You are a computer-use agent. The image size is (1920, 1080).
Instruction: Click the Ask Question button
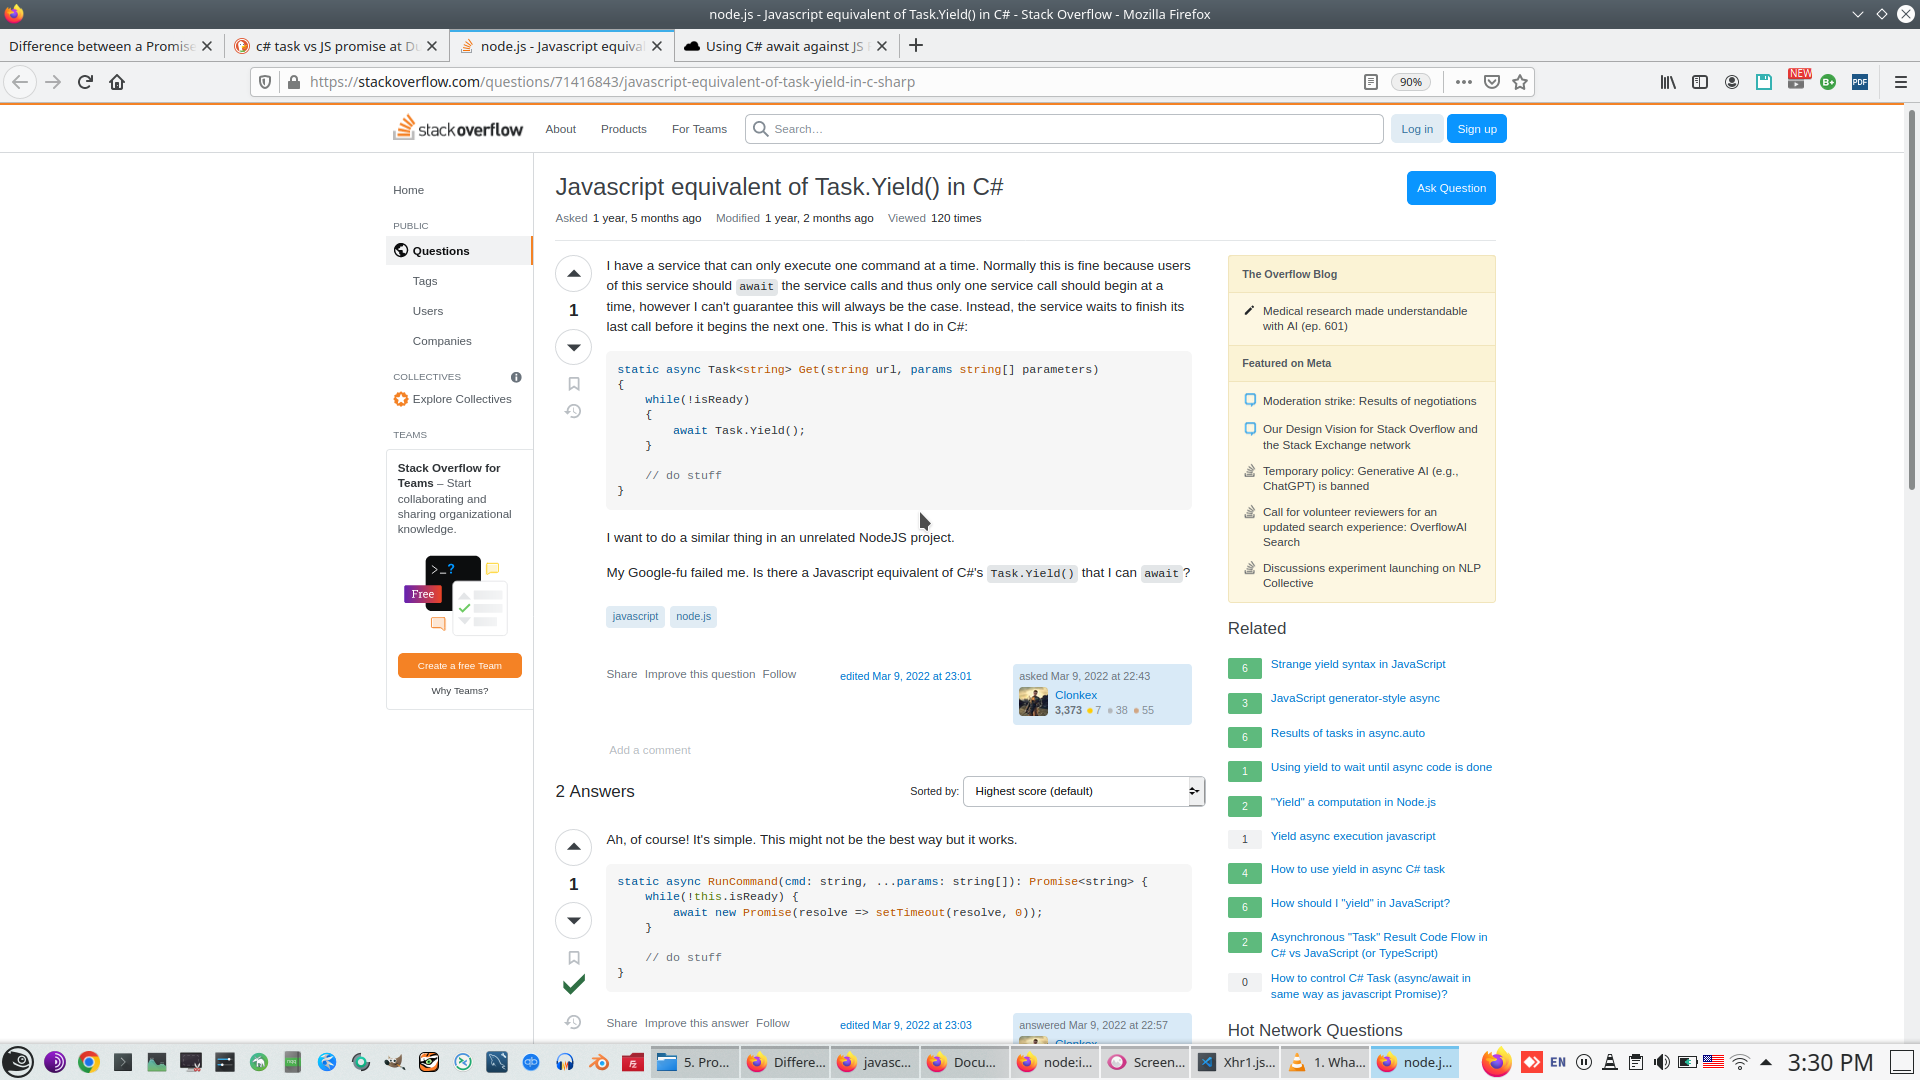tap(1450, 188)
